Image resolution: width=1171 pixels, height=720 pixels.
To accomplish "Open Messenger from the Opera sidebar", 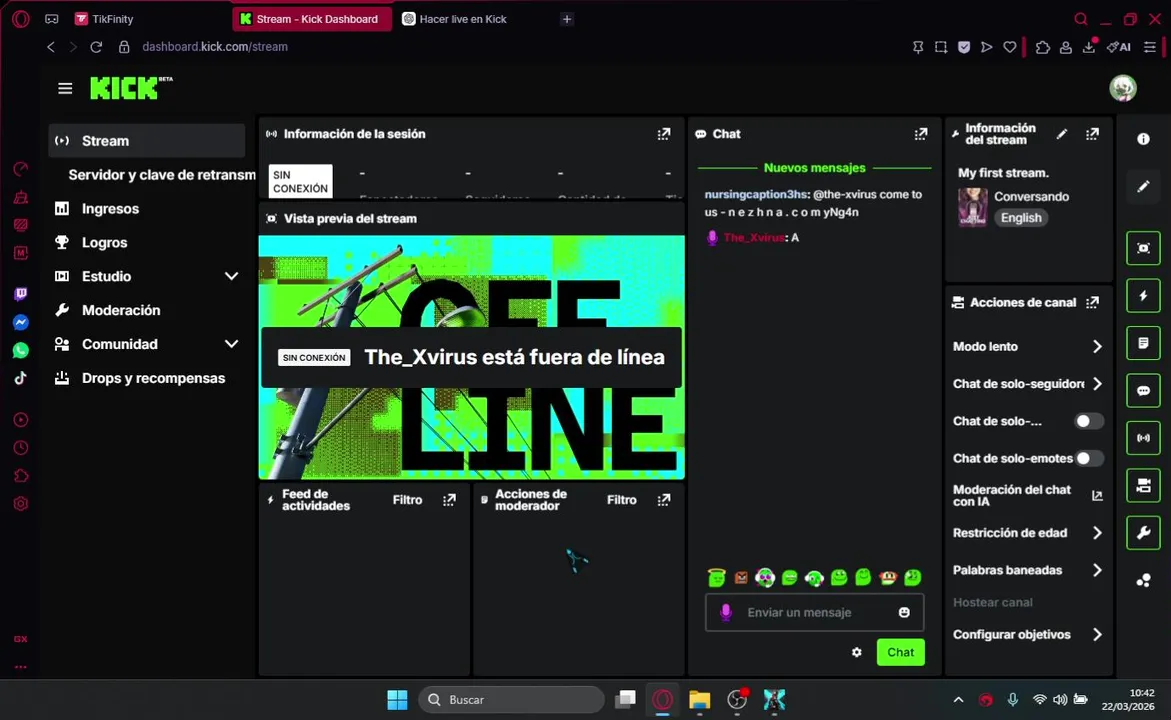I will coord(21,322).
